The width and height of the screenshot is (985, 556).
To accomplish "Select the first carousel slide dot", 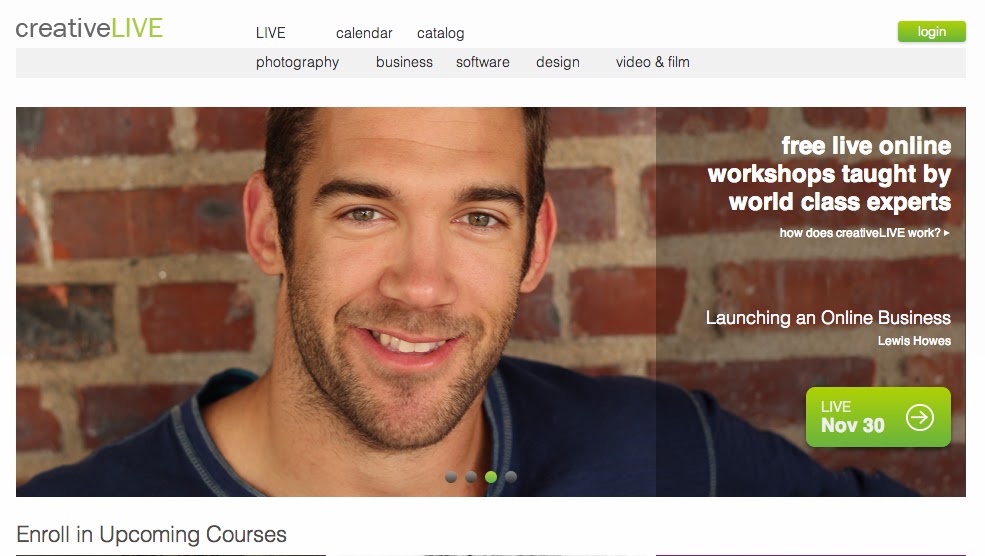I will [x=450, y=477].
